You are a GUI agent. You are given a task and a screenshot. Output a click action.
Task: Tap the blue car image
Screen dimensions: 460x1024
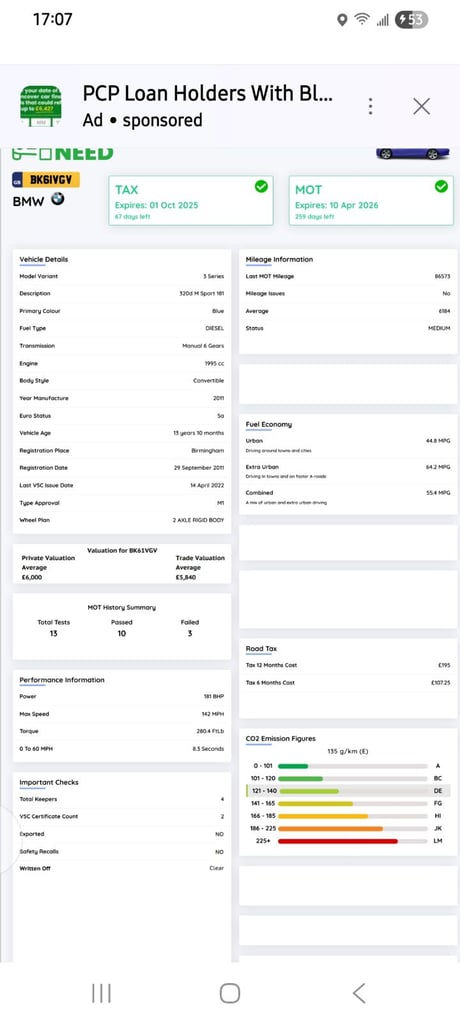click(413, 153)
